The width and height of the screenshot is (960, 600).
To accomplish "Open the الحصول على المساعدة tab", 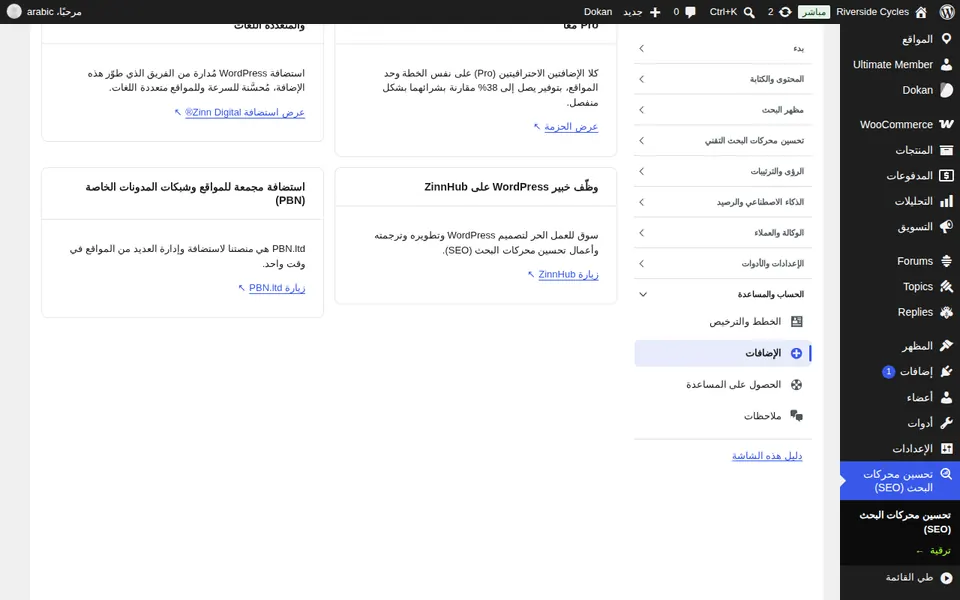I will coord(723,384).
